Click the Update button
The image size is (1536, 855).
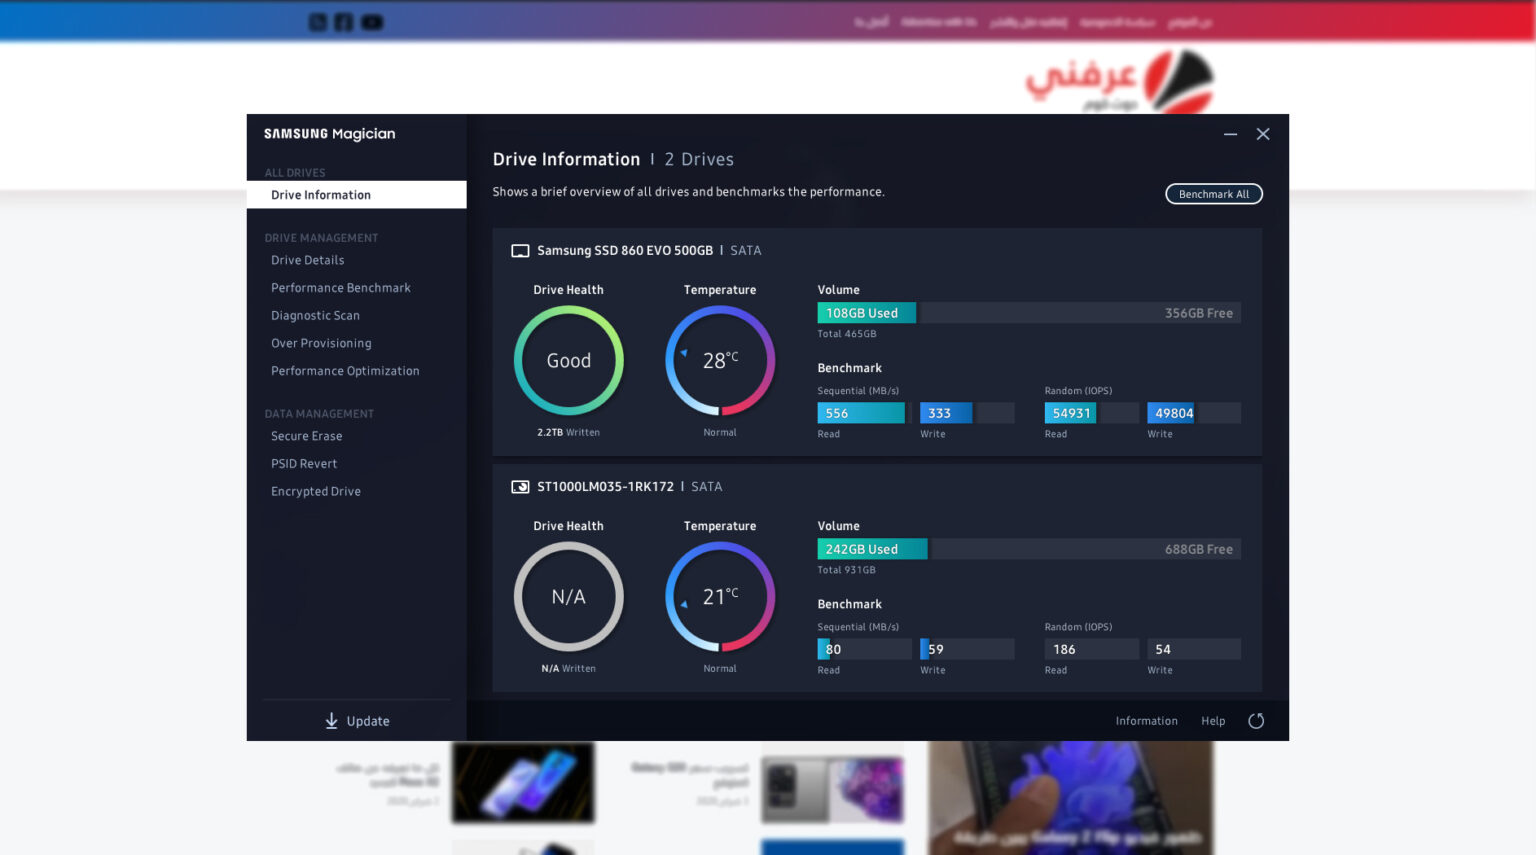pyautogui.click(x=357, y=721)
